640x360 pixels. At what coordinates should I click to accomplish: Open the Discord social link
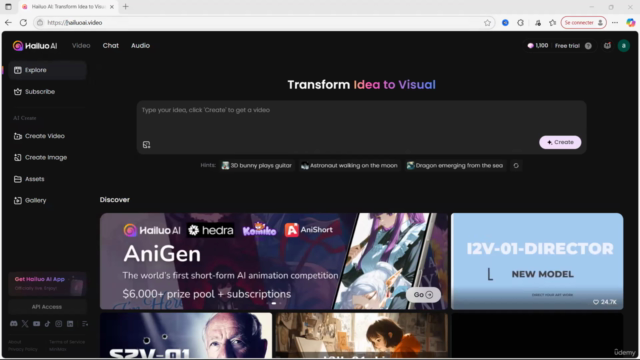pyautogui.click(x=13, y=324)
